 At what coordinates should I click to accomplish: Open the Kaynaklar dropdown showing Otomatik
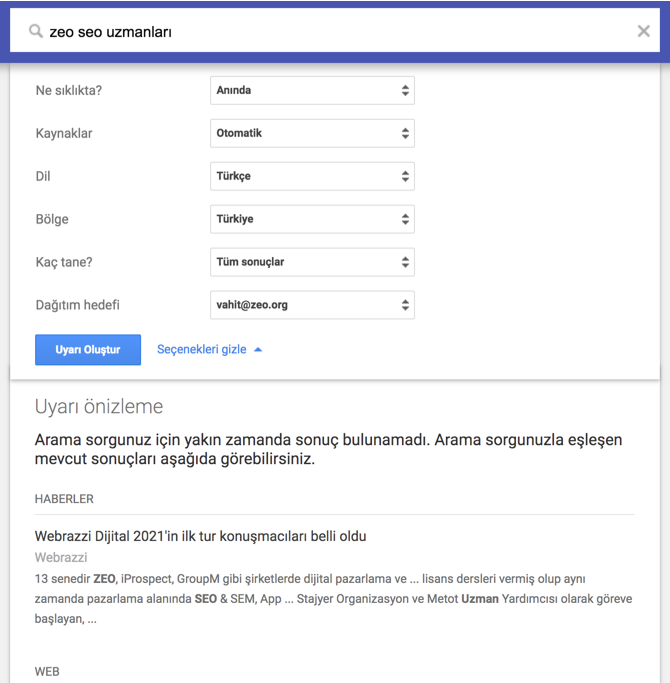[312, 133]
